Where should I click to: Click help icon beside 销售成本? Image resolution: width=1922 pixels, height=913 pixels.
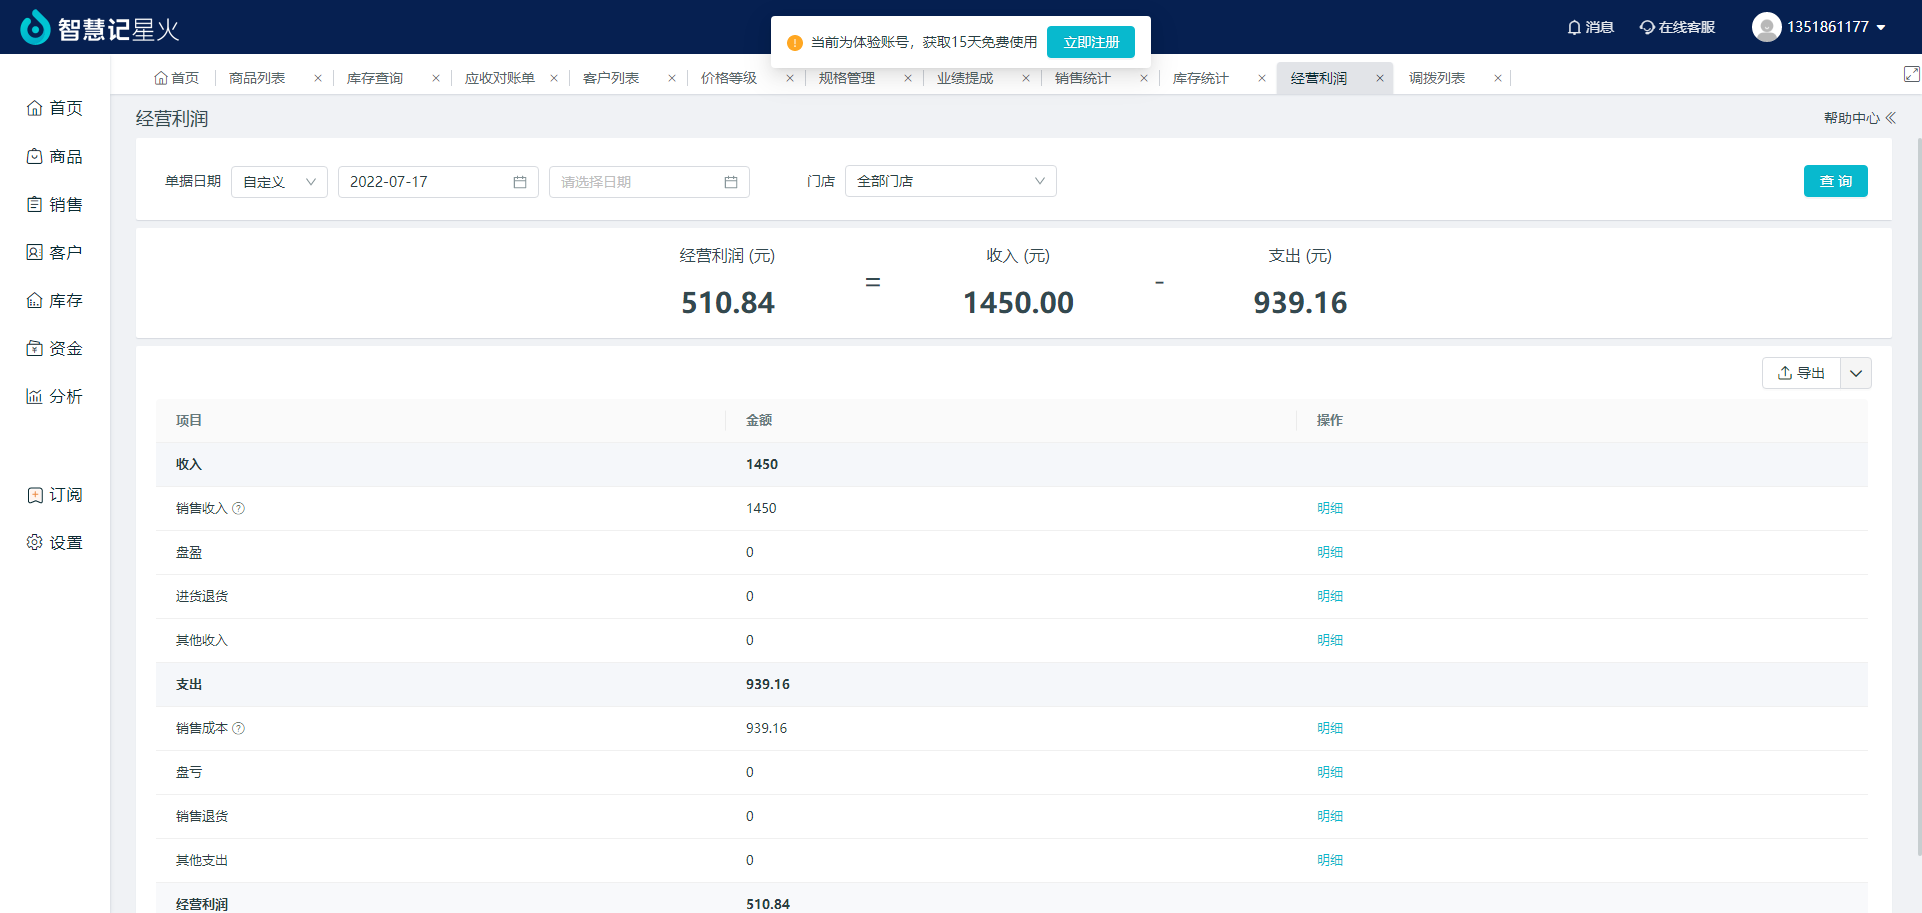[x=238, y=728]
